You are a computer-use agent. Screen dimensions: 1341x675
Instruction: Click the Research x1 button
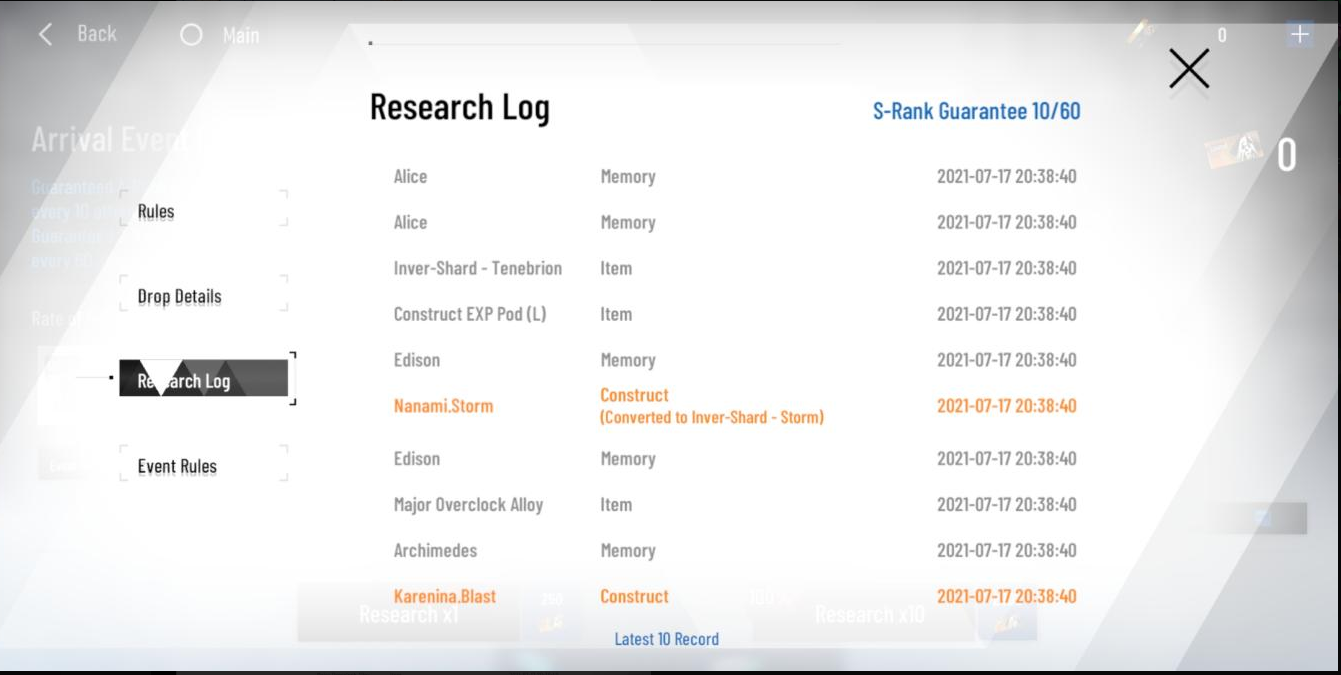[x=408, y=613]
